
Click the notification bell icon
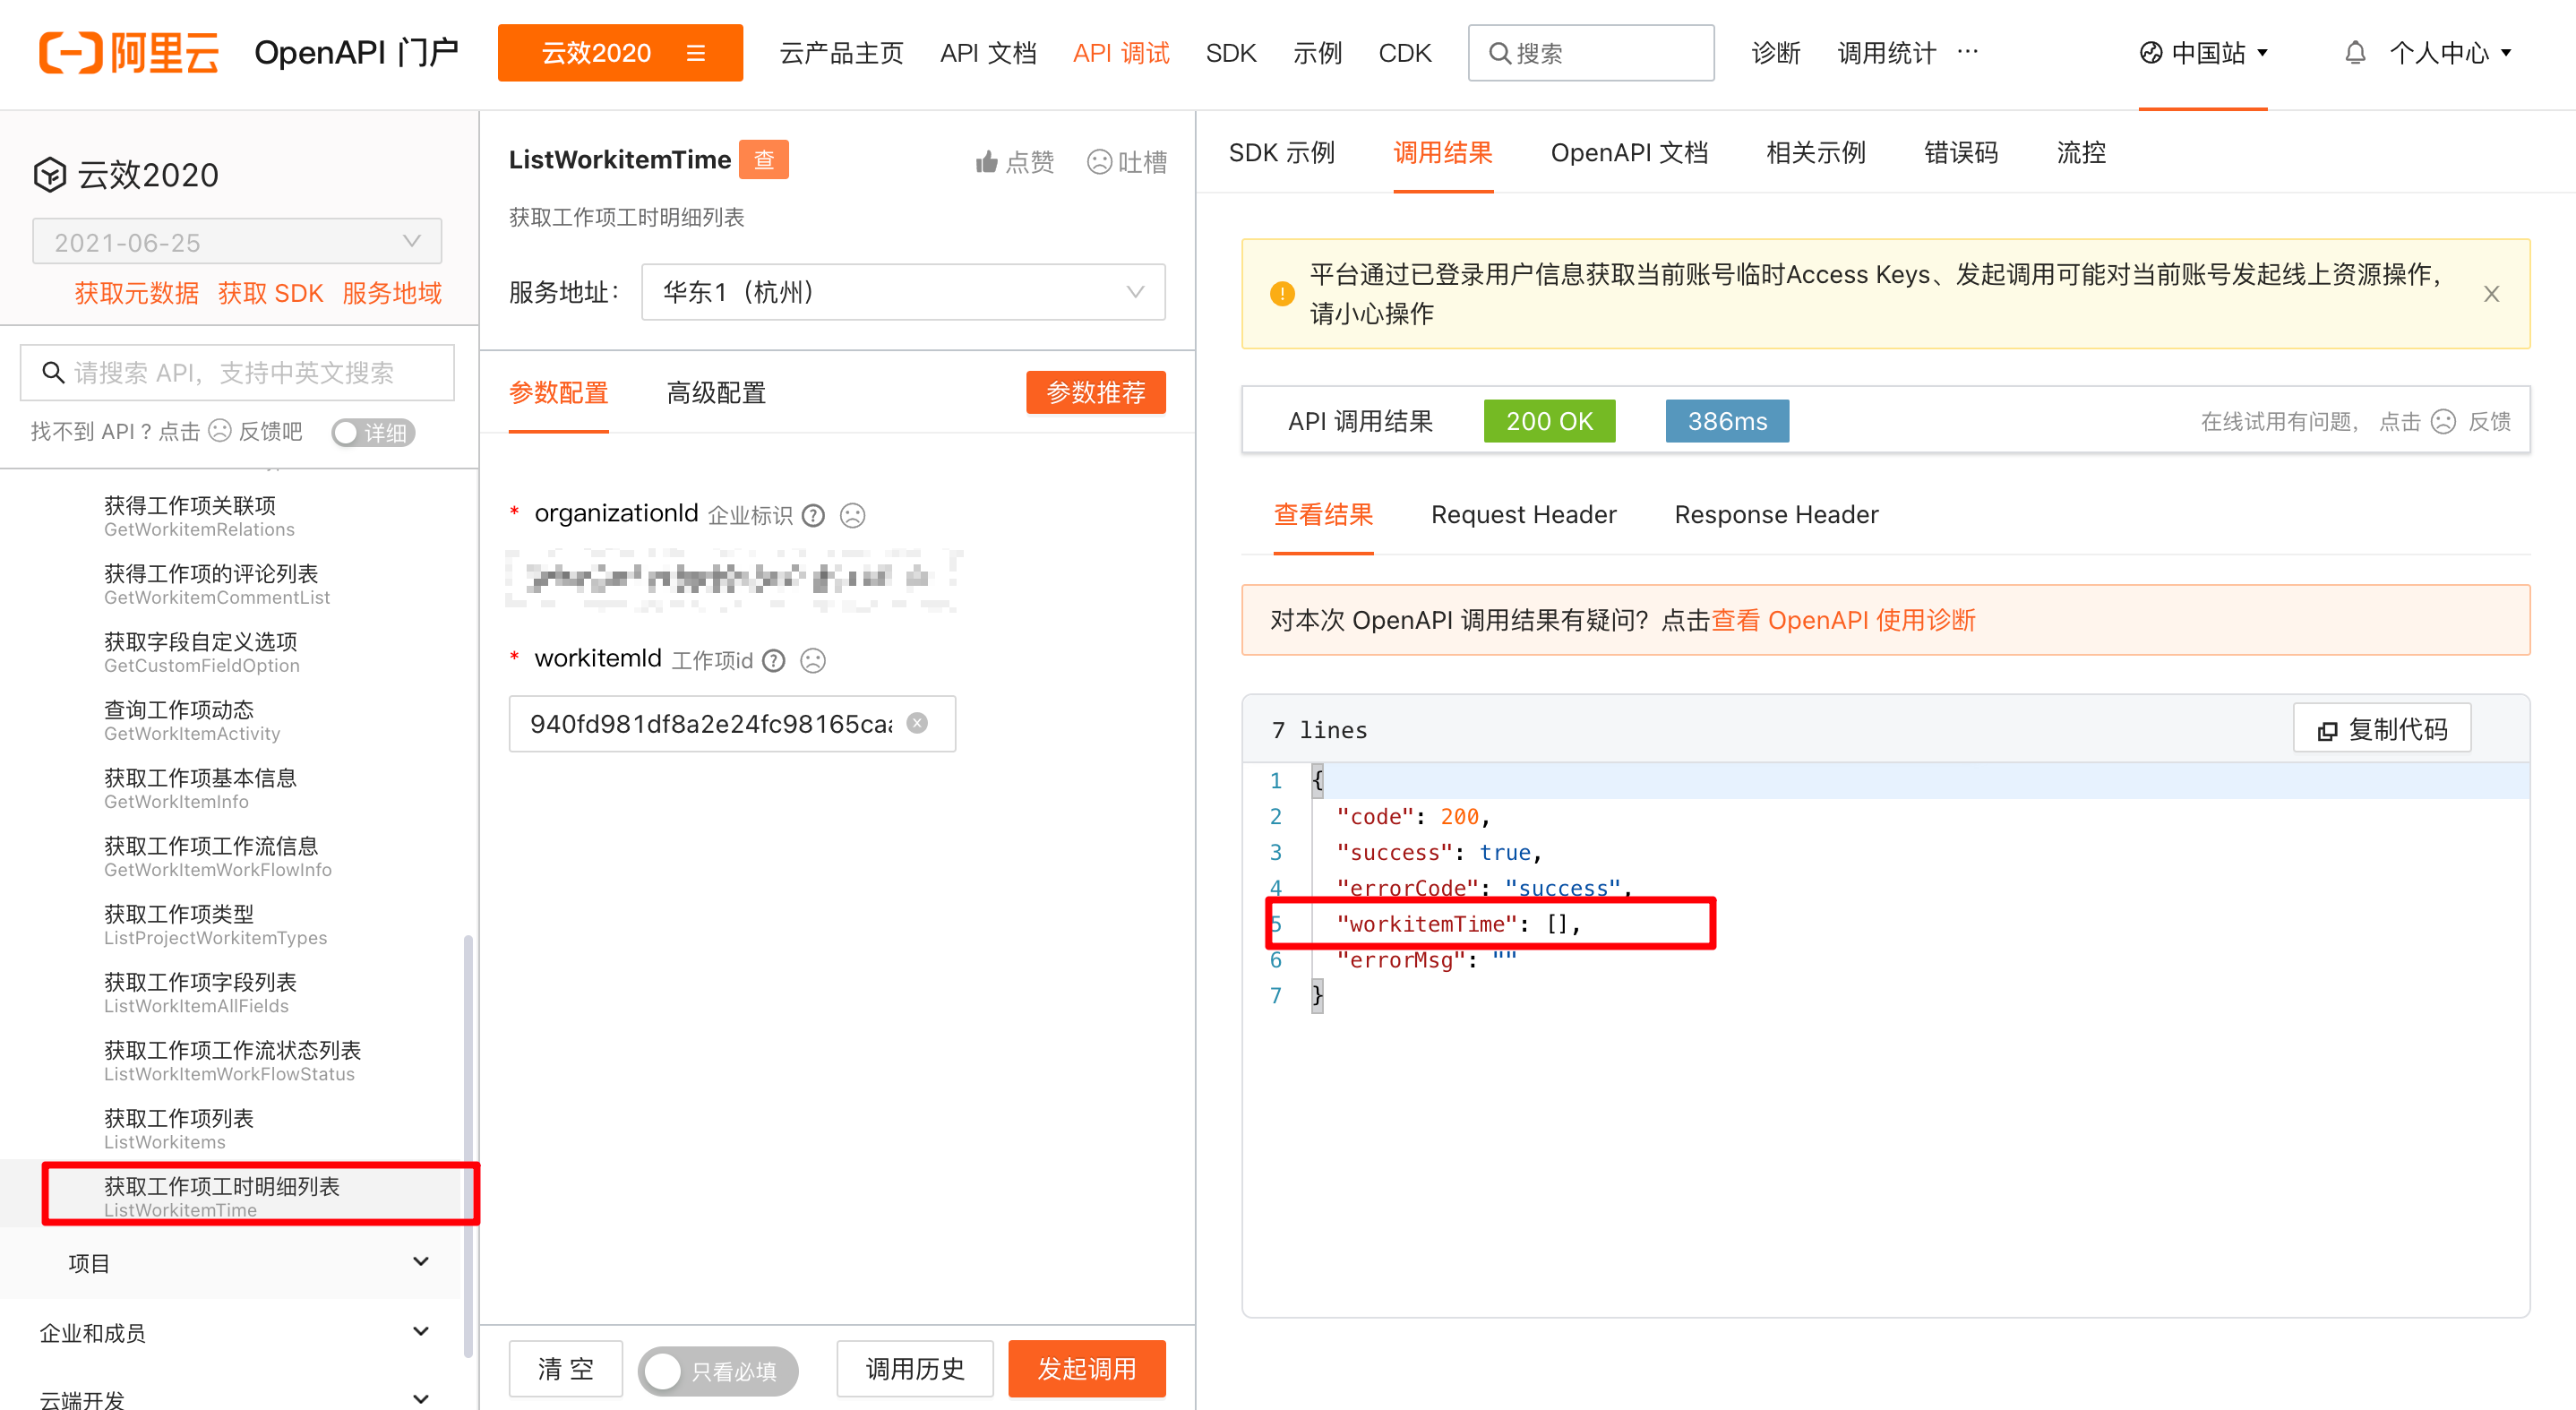point(2354,53)
